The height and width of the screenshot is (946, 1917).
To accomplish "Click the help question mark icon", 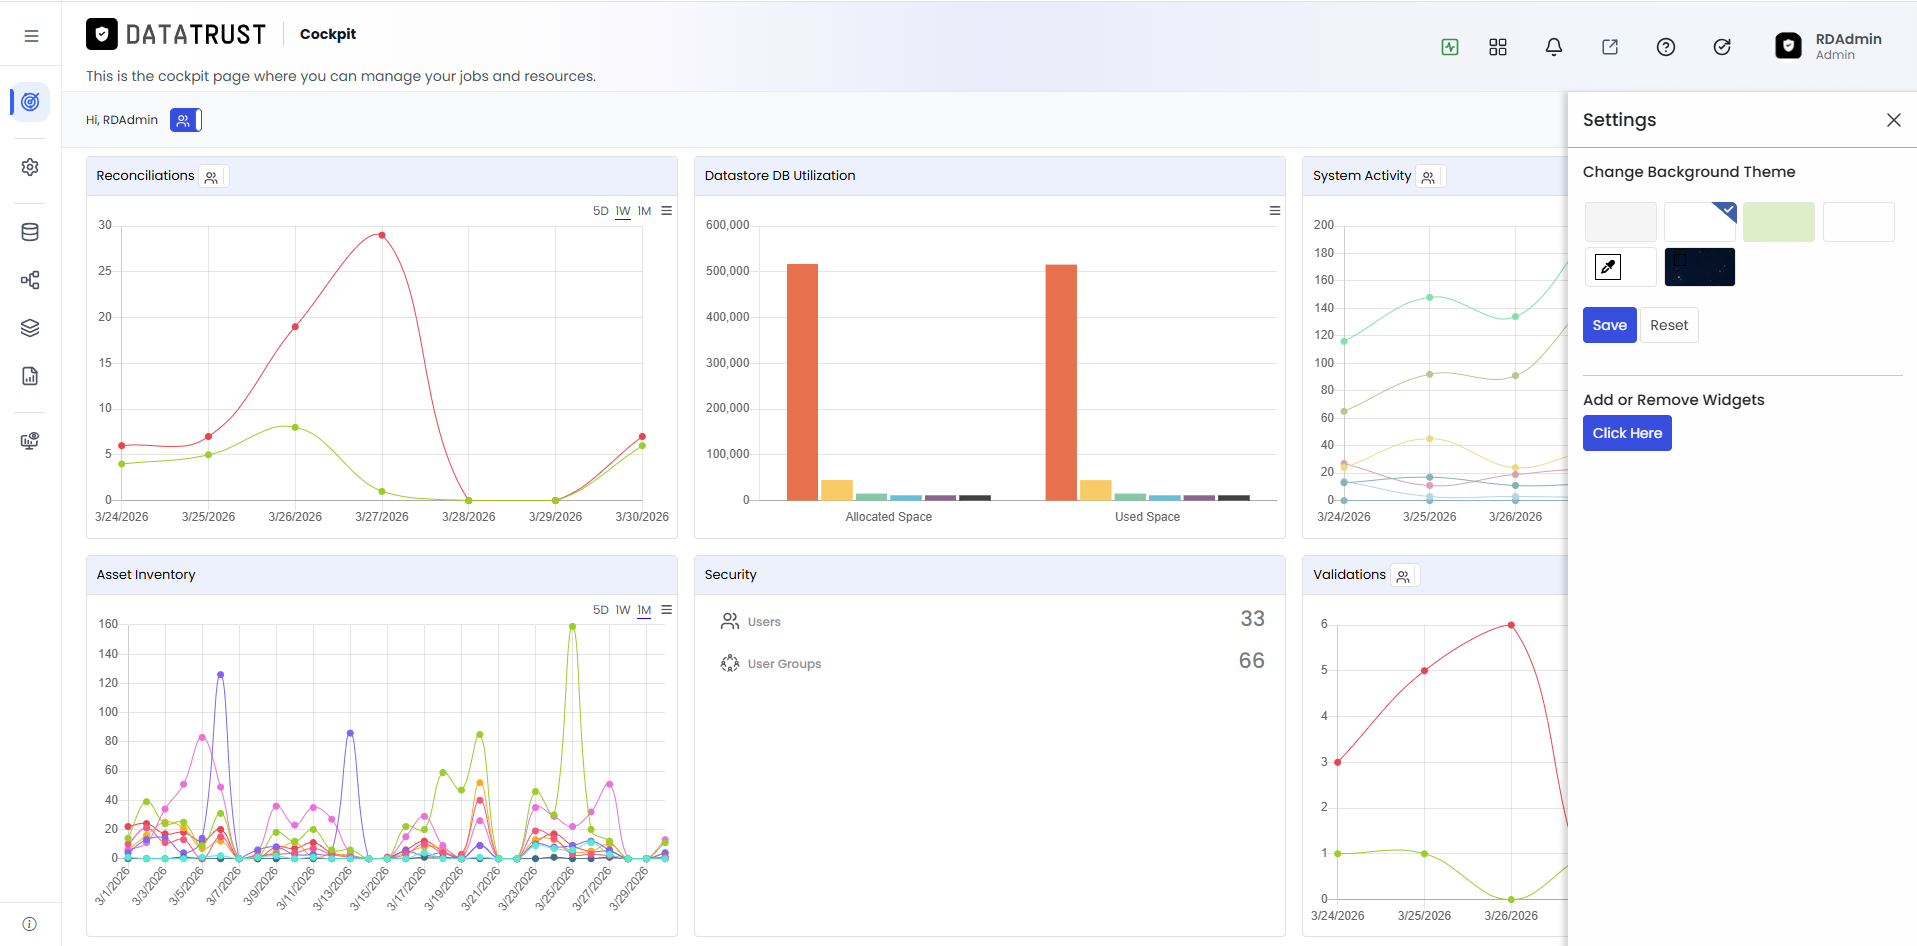I will click(x=1665, y=47).
